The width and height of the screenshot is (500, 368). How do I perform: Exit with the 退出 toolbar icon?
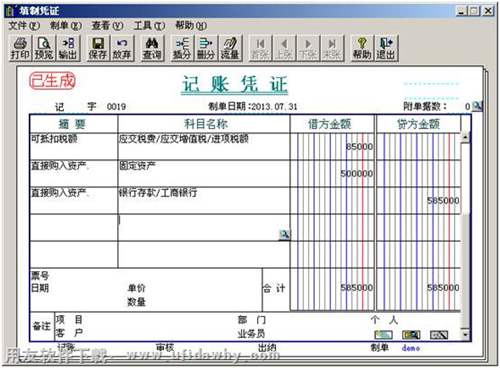point(386,49)
